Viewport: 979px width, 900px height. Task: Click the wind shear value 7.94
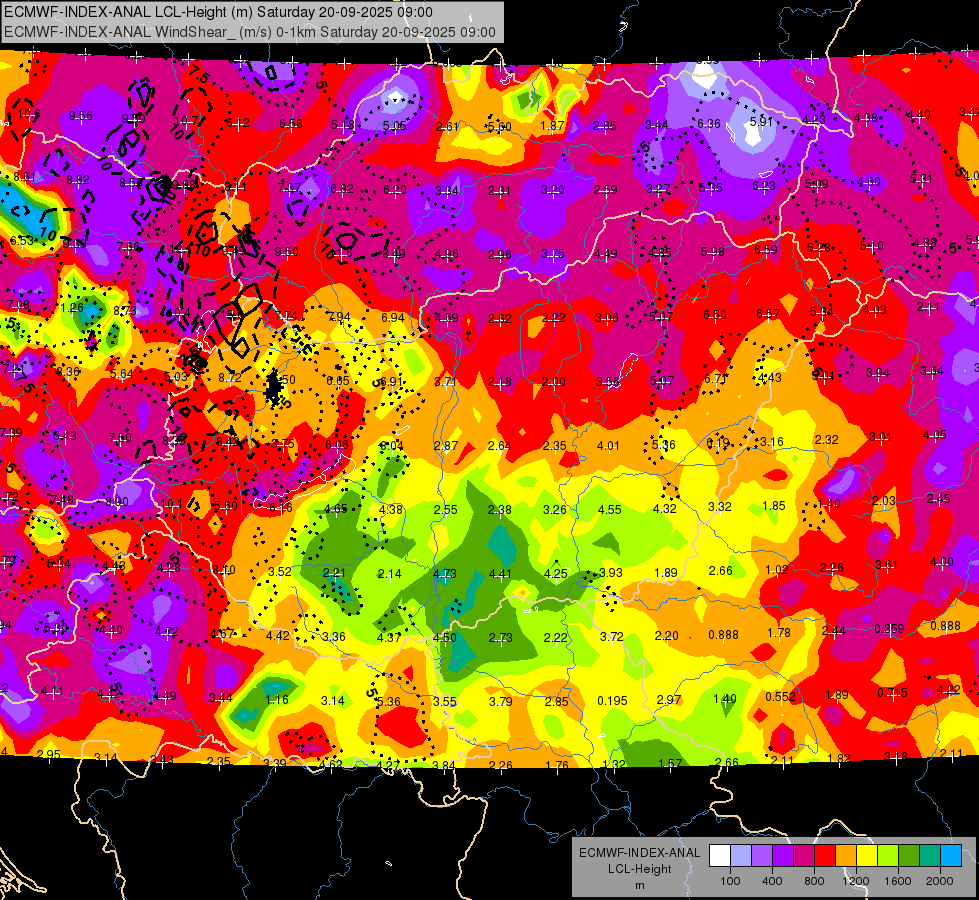[340, 317]
